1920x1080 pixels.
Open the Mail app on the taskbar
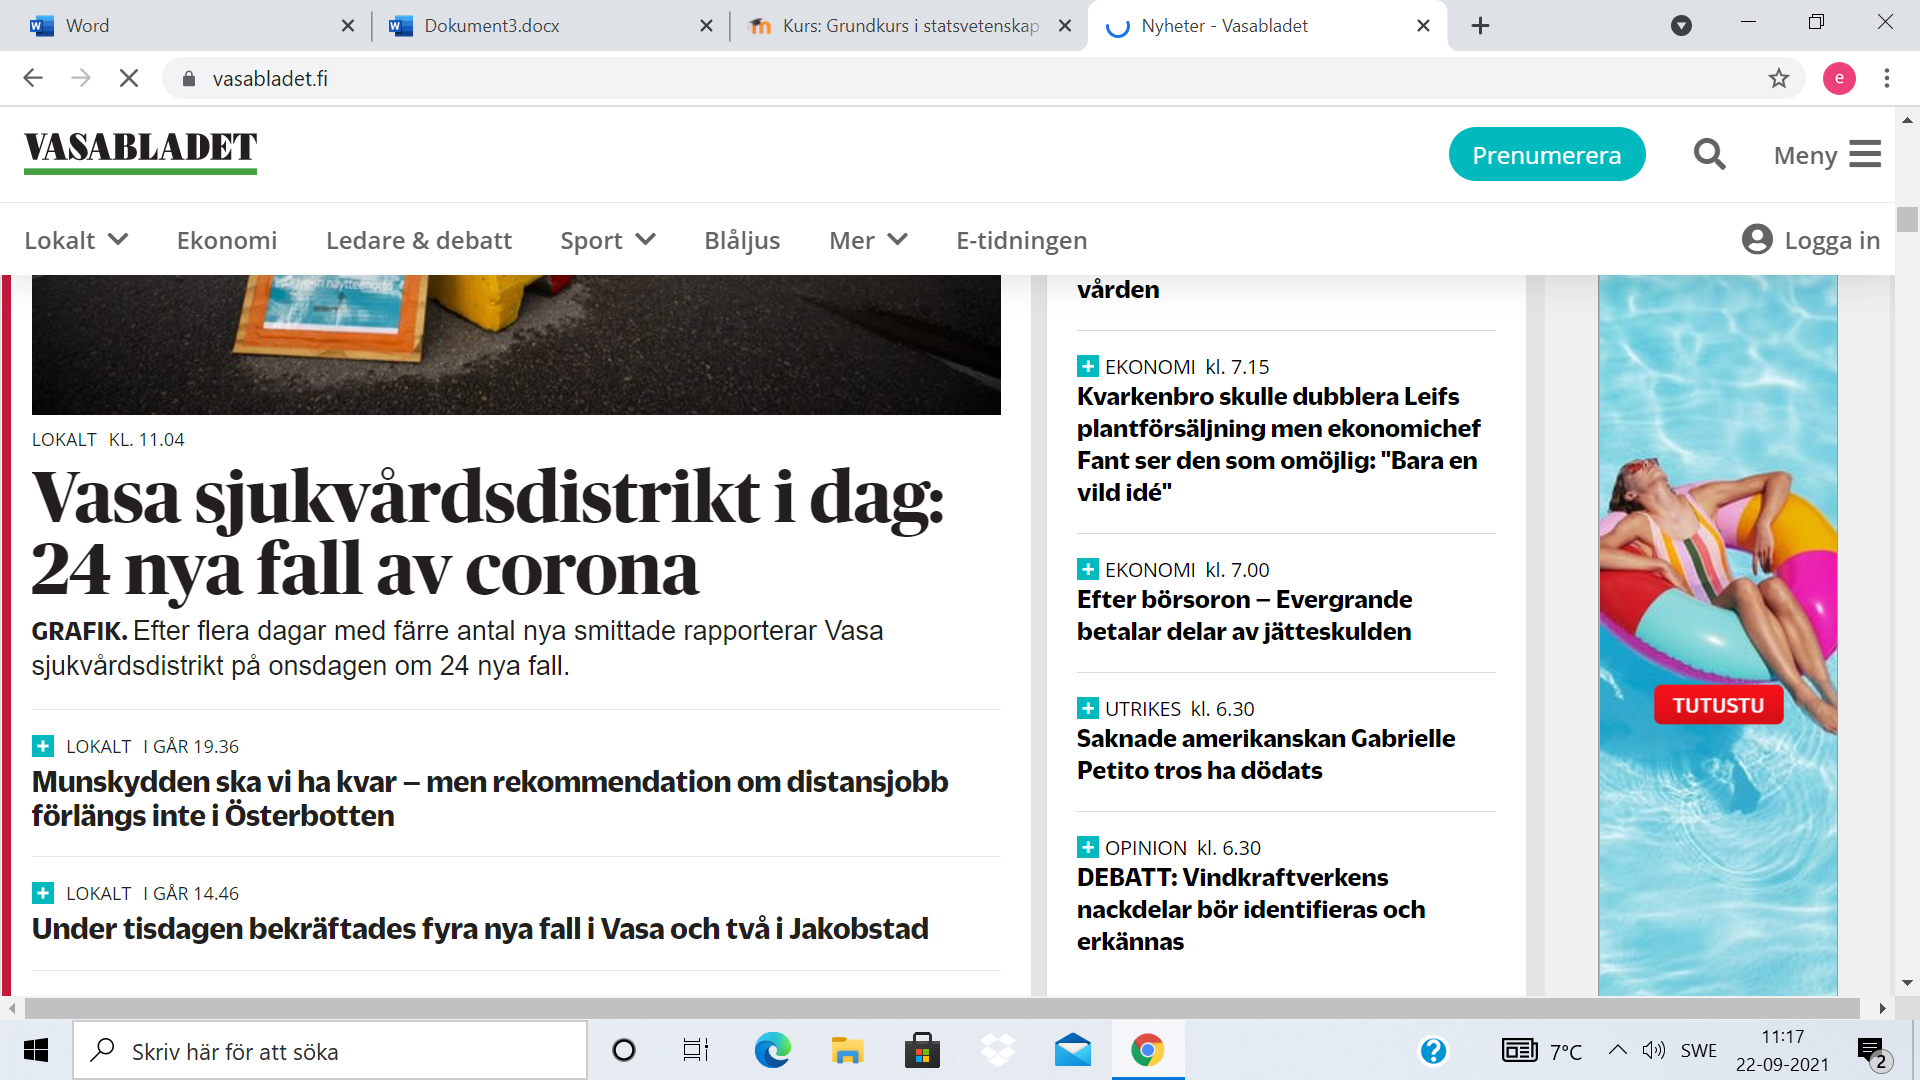1072,1051
